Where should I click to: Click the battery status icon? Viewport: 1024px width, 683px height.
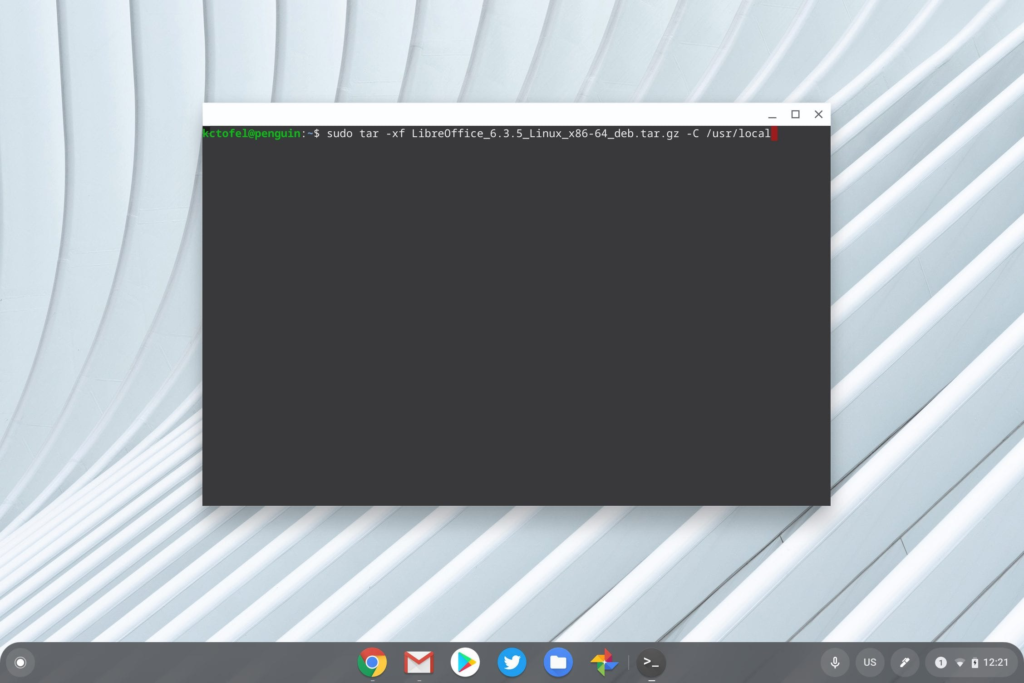974,663
